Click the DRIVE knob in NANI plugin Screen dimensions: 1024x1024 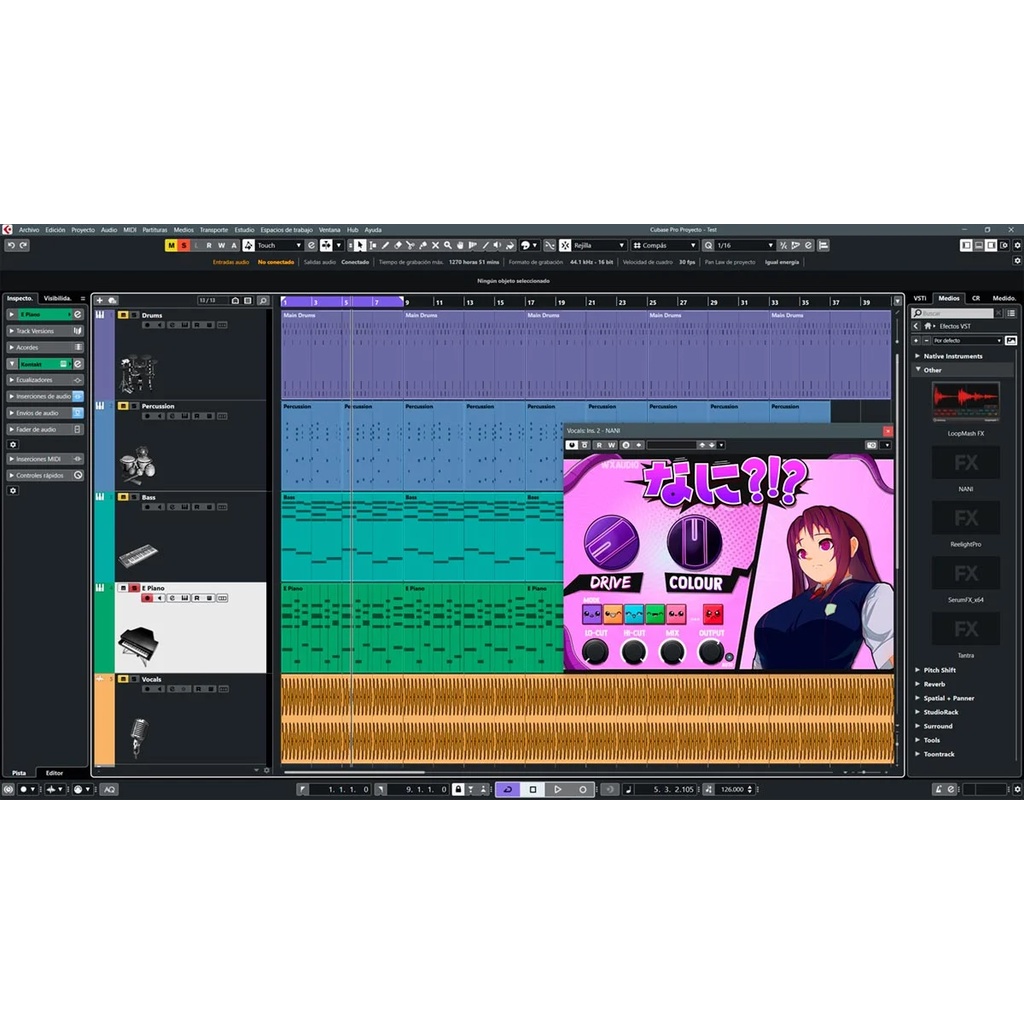(611, 541)
